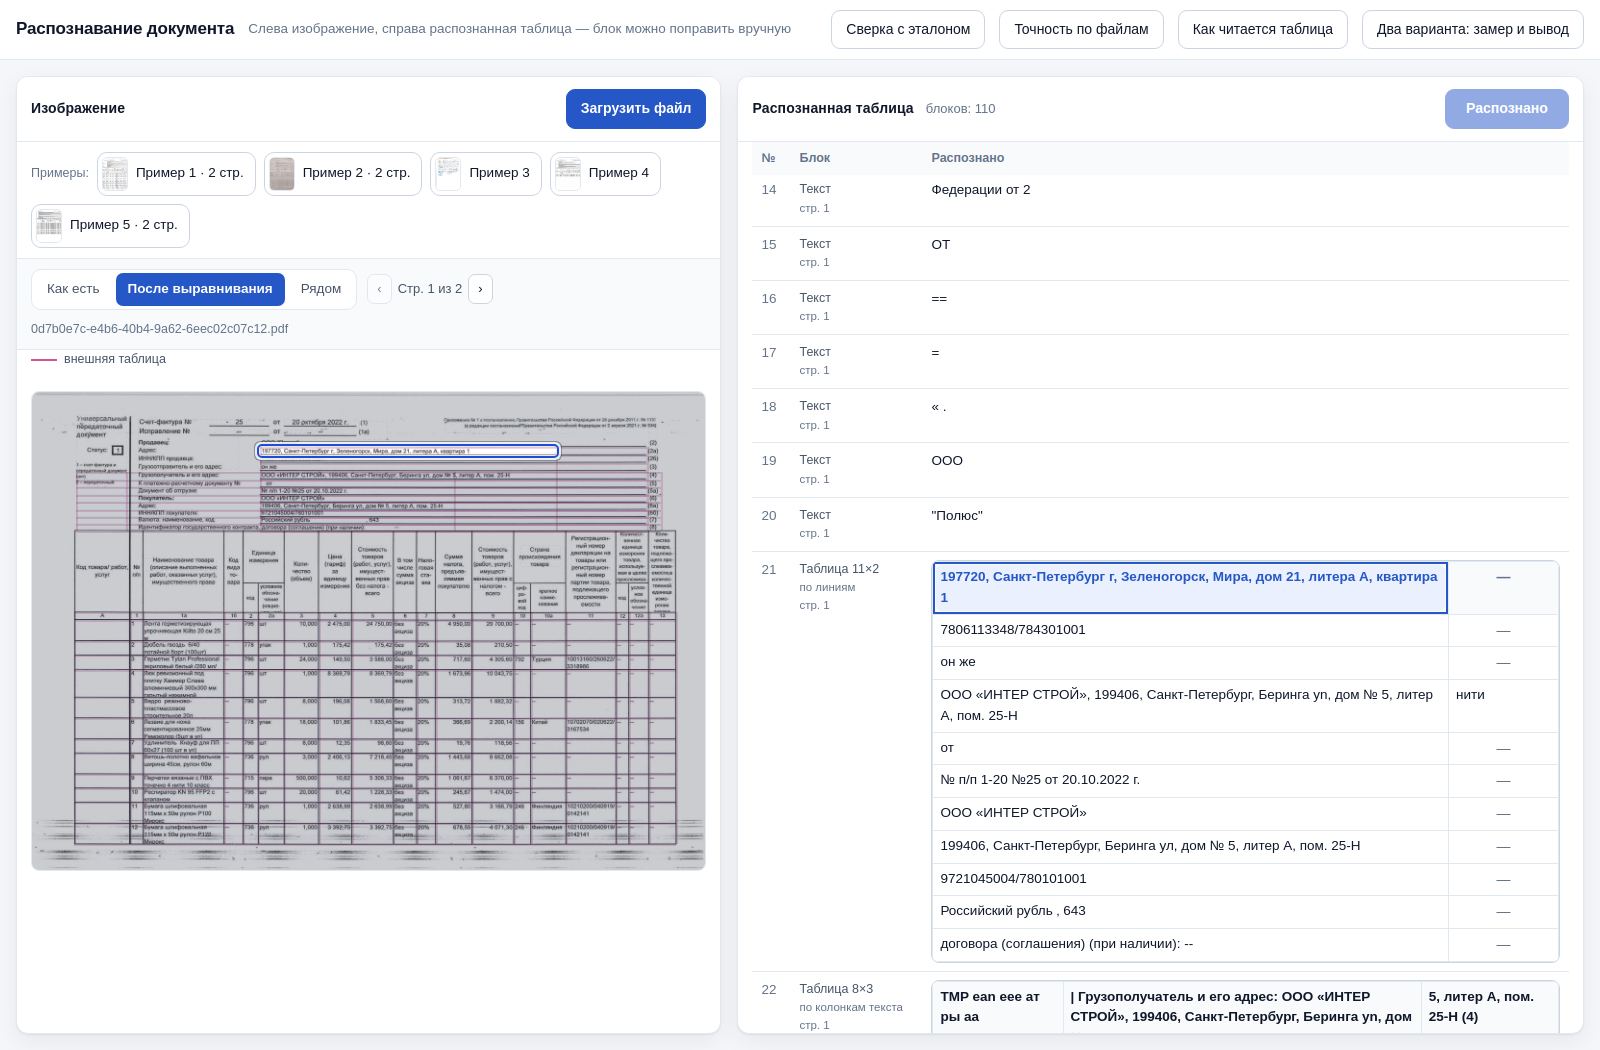Select the cell 197720, Санкт-Петербург г, Зеленогорск

point(1190,587)
